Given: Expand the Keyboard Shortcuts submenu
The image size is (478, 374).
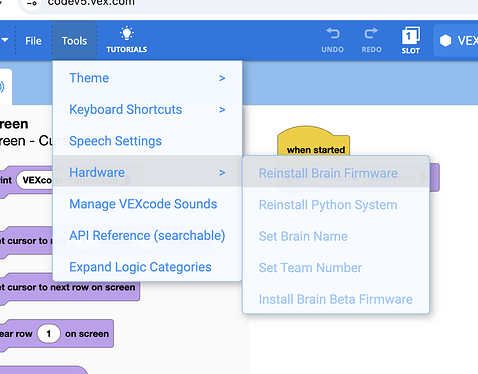Looking at the screenshot, I should 147,109.
